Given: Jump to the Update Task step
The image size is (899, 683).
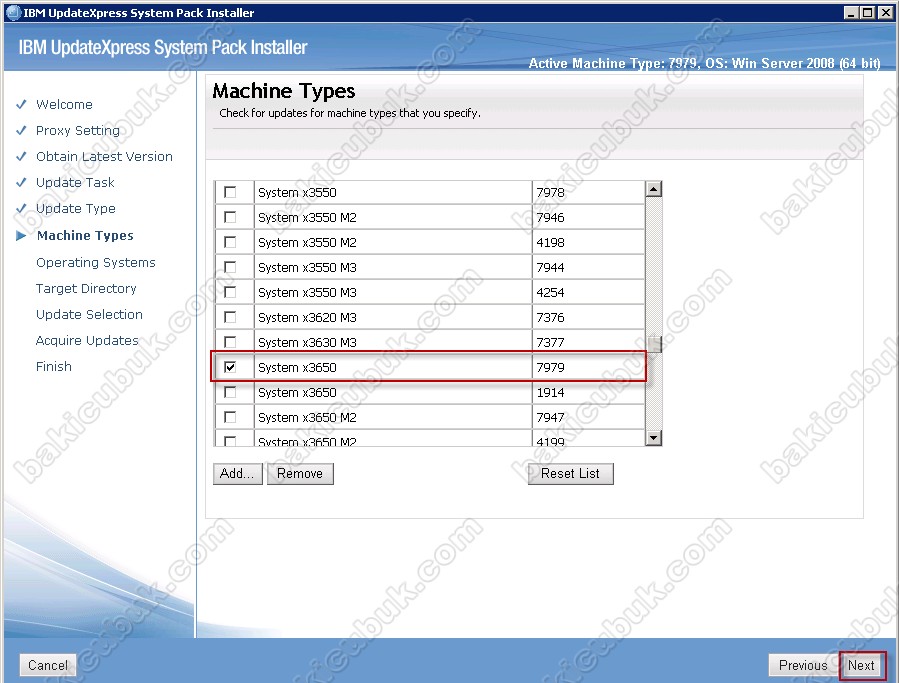Looking at the screenshot, I should 75,183.
